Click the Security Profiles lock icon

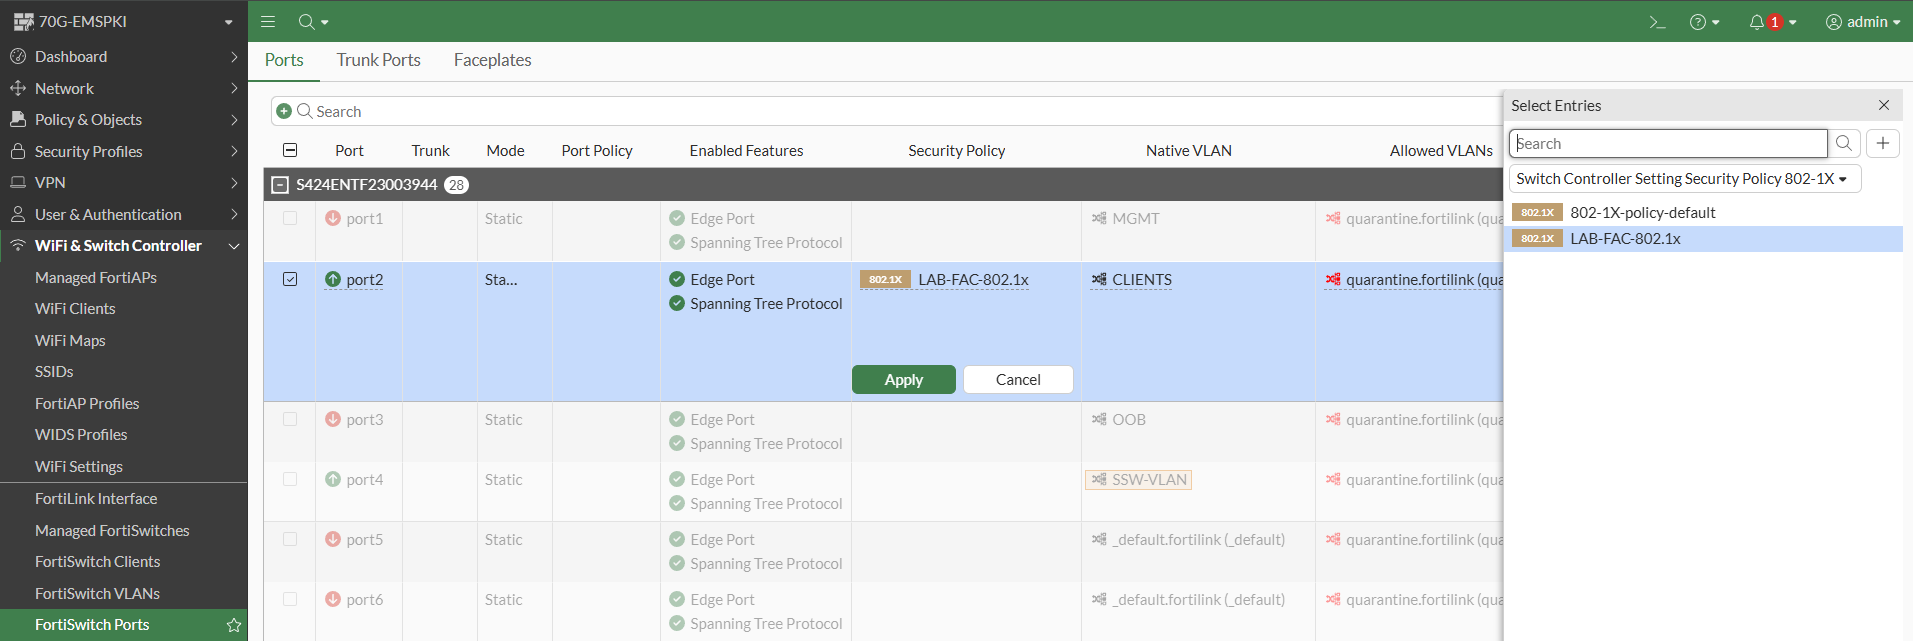(x=18, y=151)
